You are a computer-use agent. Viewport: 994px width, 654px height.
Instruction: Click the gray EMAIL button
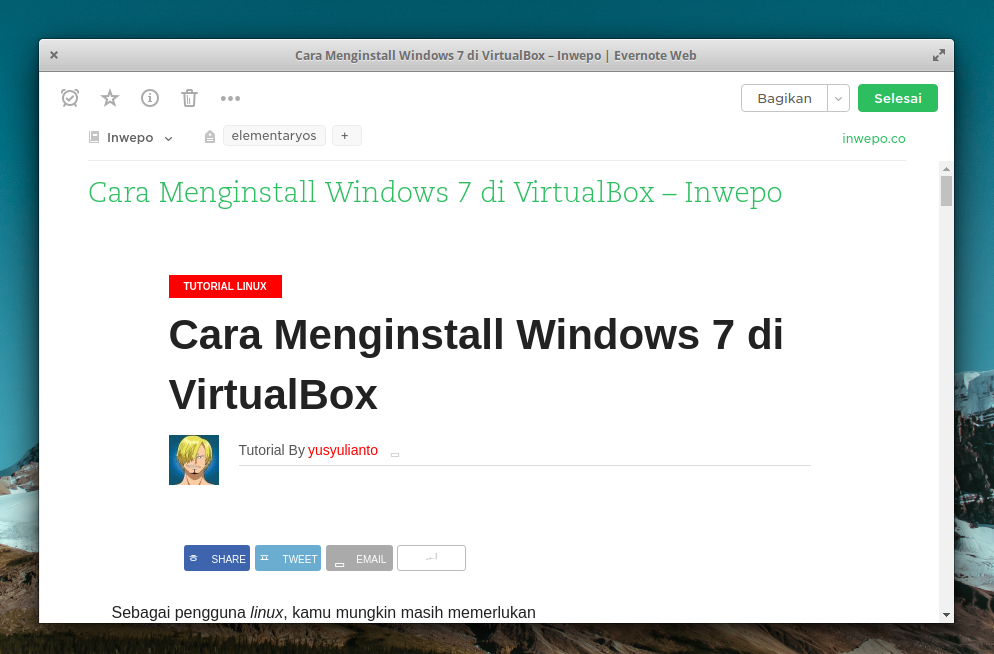click(x=359, y=558)
